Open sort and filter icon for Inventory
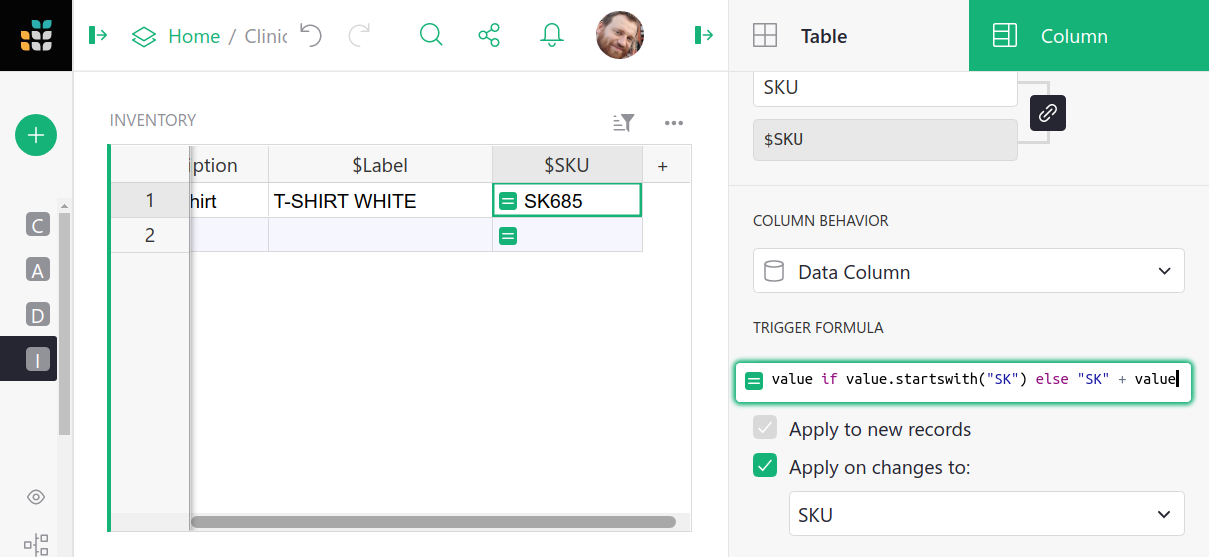This screenshot has width=1209, height=557. click(624, 123)
